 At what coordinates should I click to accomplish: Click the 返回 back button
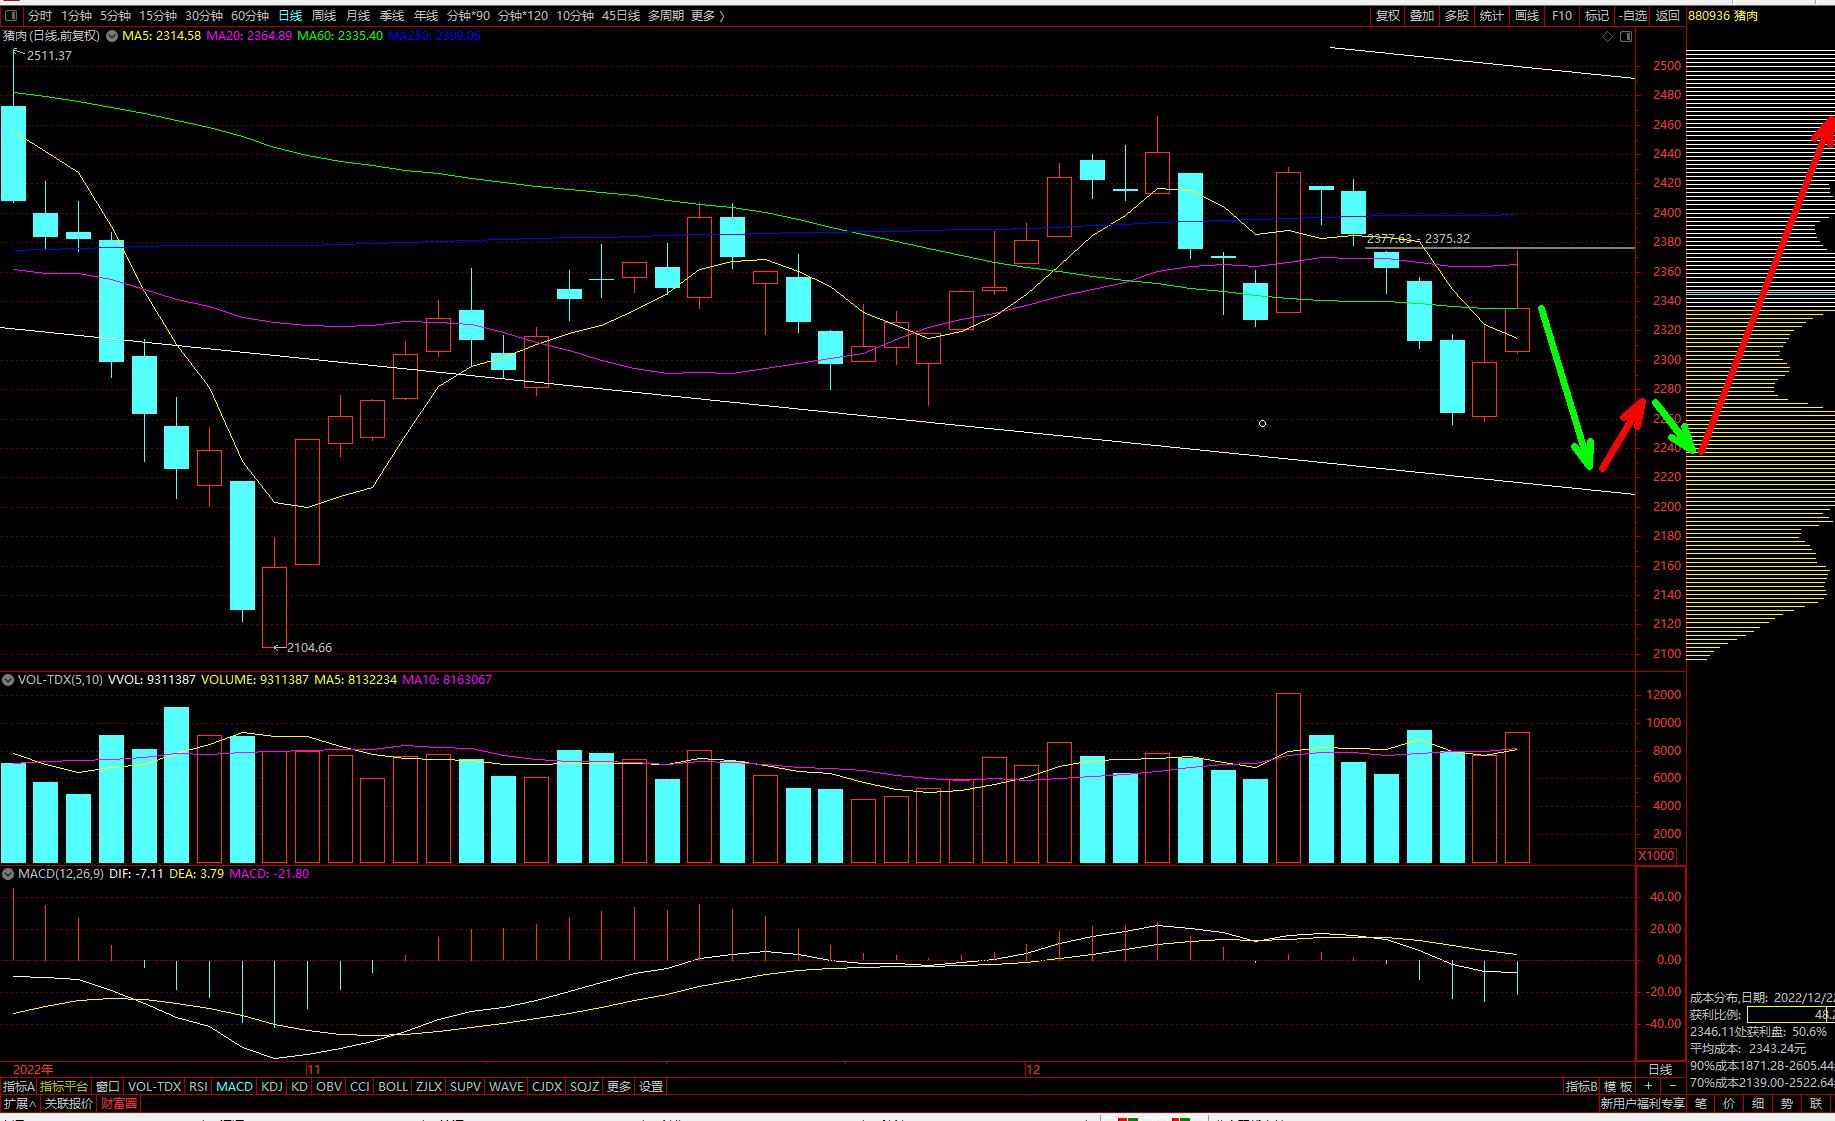click(1668, 15)
